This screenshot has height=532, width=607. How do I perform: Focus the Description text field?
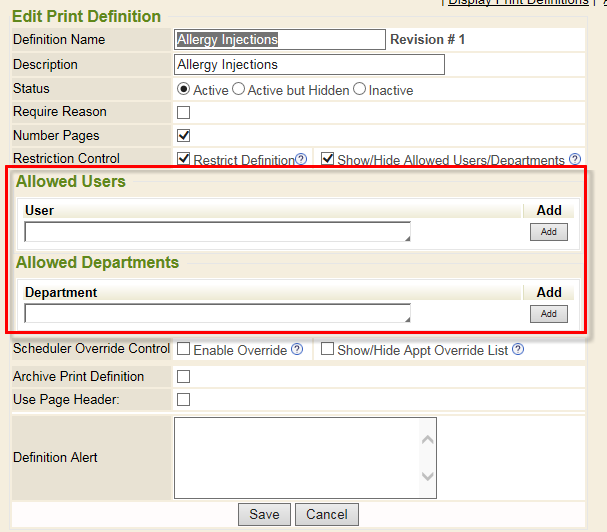point(309,65)
